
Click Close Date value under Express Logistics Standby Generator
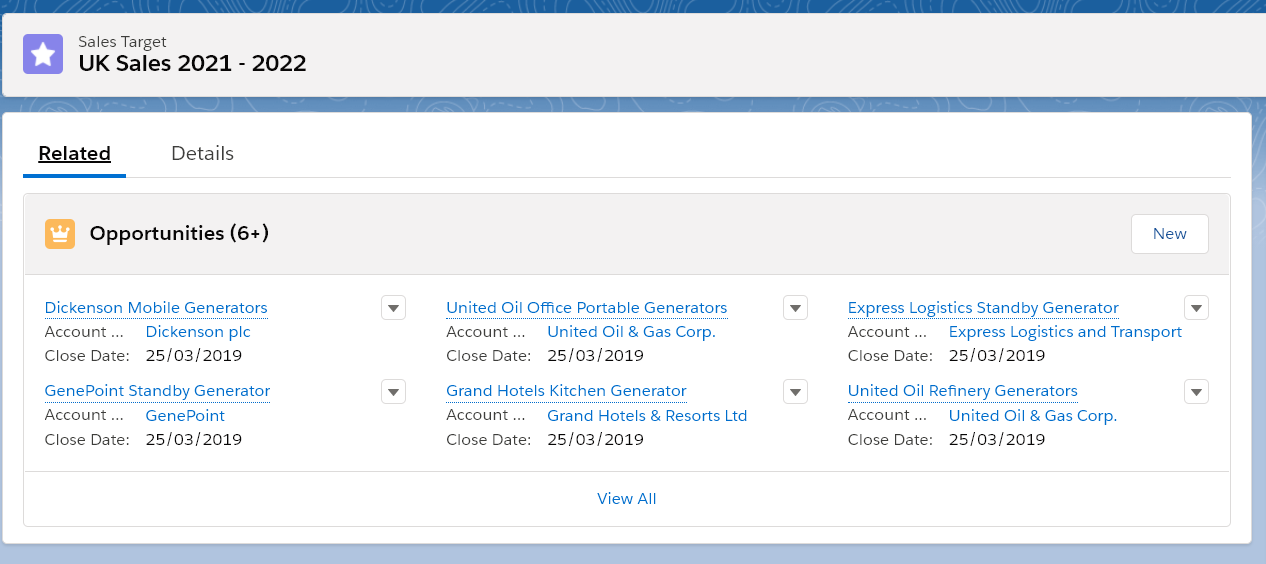(997, 356)
